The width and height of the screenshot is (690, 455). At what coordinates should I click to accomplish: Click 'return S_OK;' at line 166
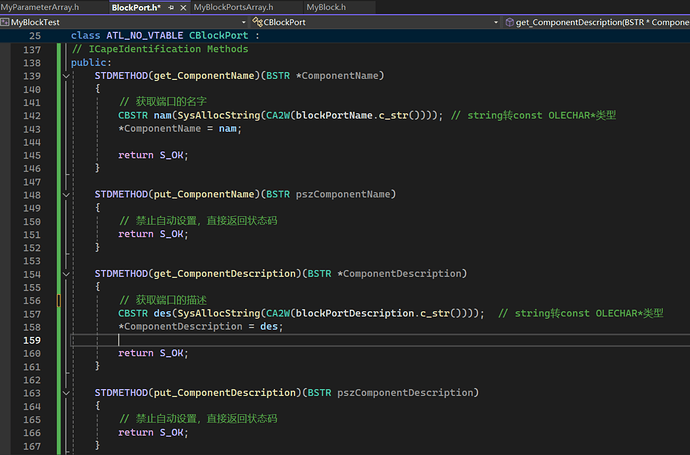click(x=153, y=433)
